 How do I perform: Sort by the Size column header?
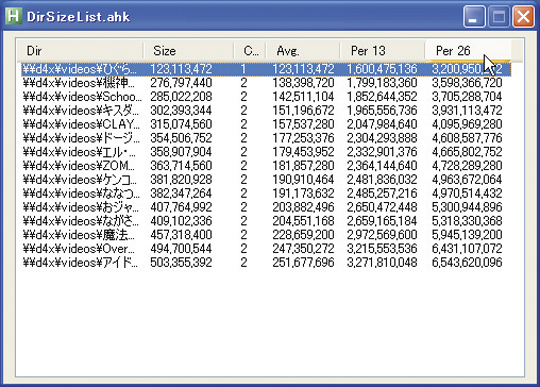(188, 51)
